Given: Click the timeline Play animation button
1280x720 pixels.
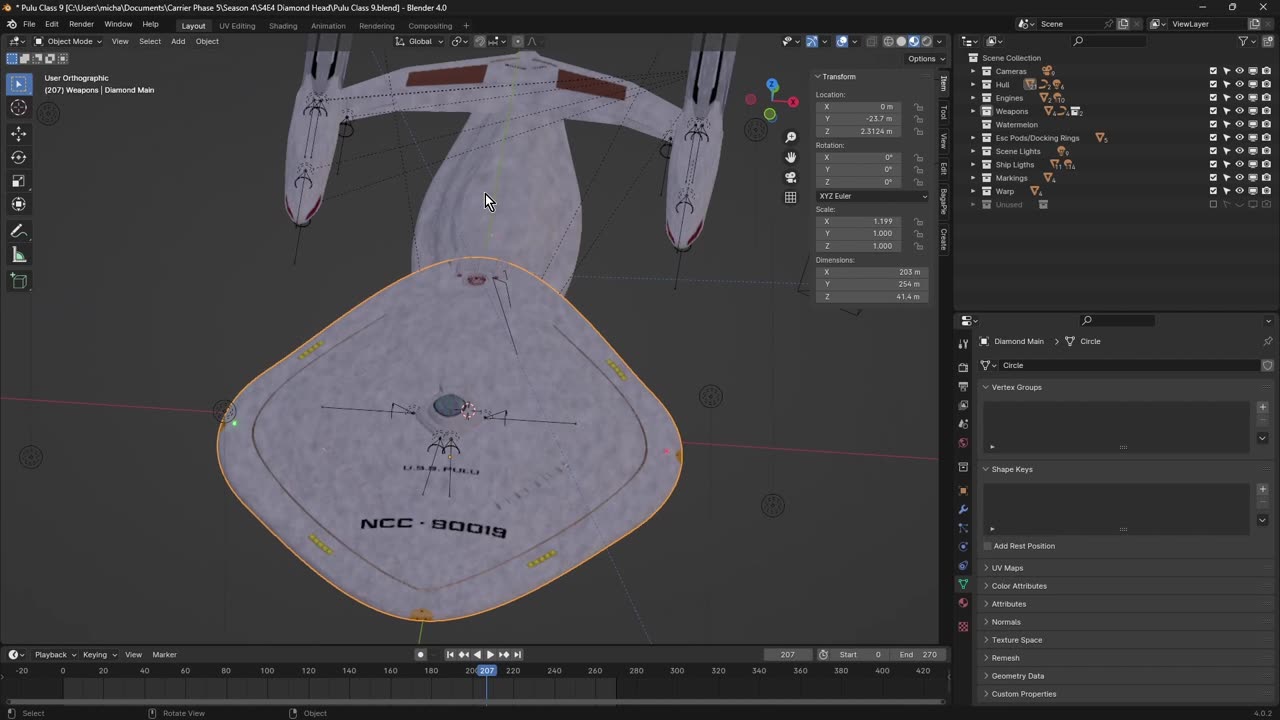Looking at the screenshot, I should click(x=490, y=655).
